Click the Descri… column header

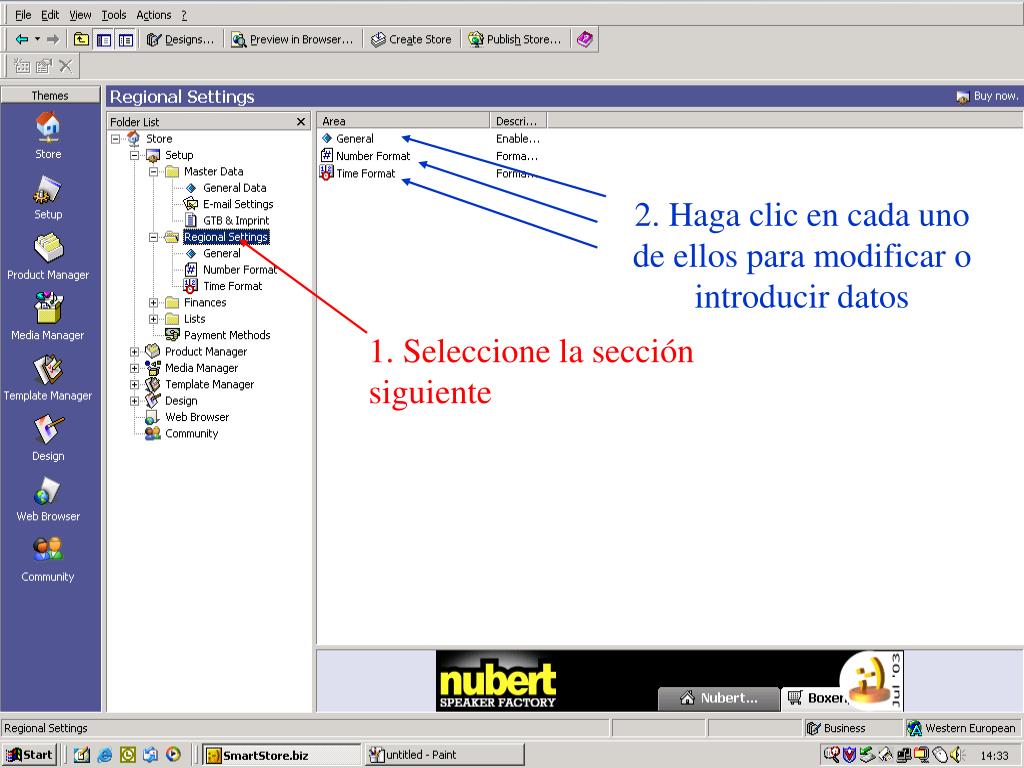[x=518, y=121]
